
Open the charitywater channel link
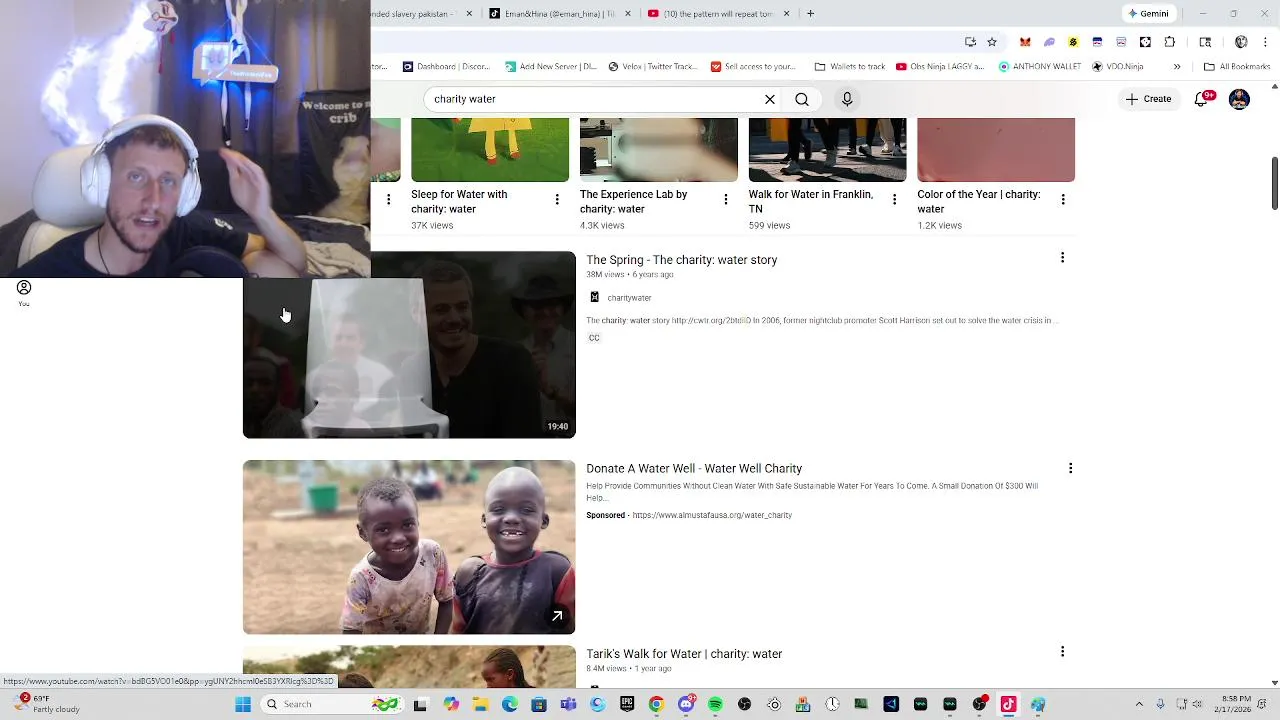(629, 298)
